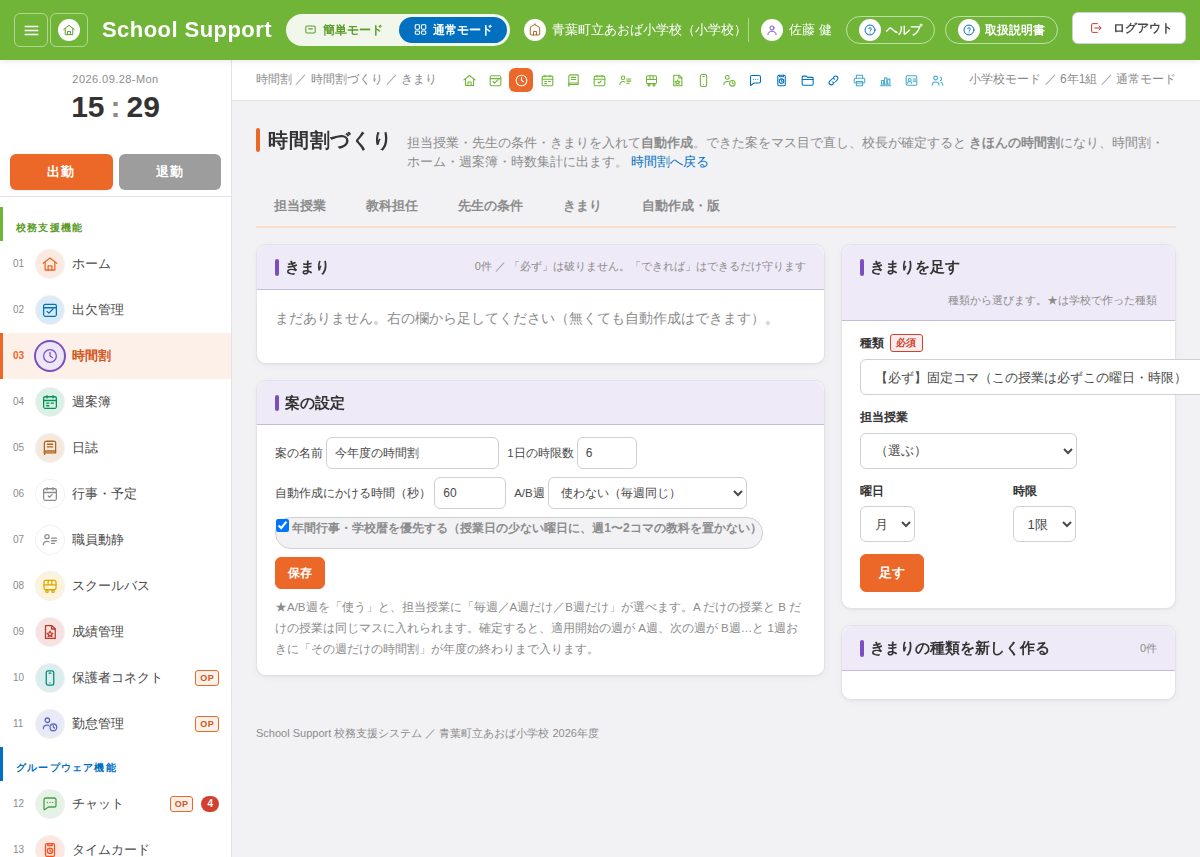Open the smartphone shortcut in the toolbar
Image resolution: width=1200 pixels, height=857 pixels.
tap(703, 80)
